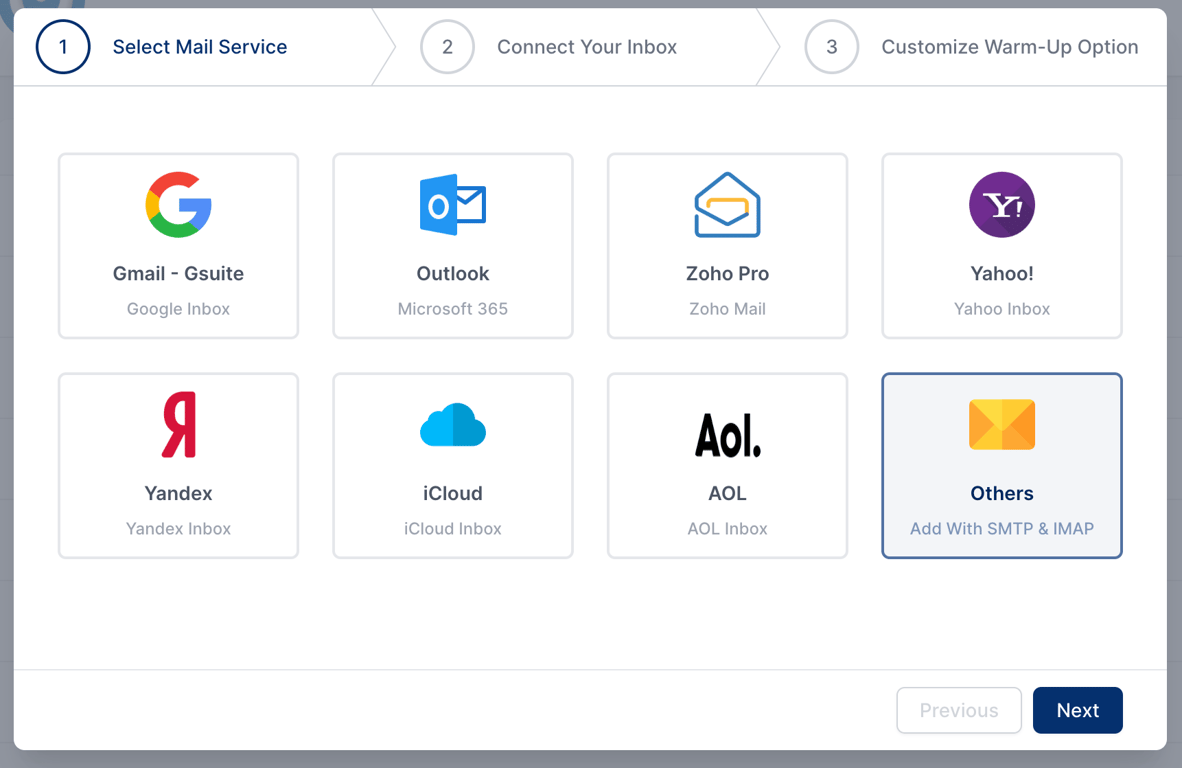Screen dimensions: 1182x768
Task: Click the yellow Others envelope icon
Action: point(1002,425)
